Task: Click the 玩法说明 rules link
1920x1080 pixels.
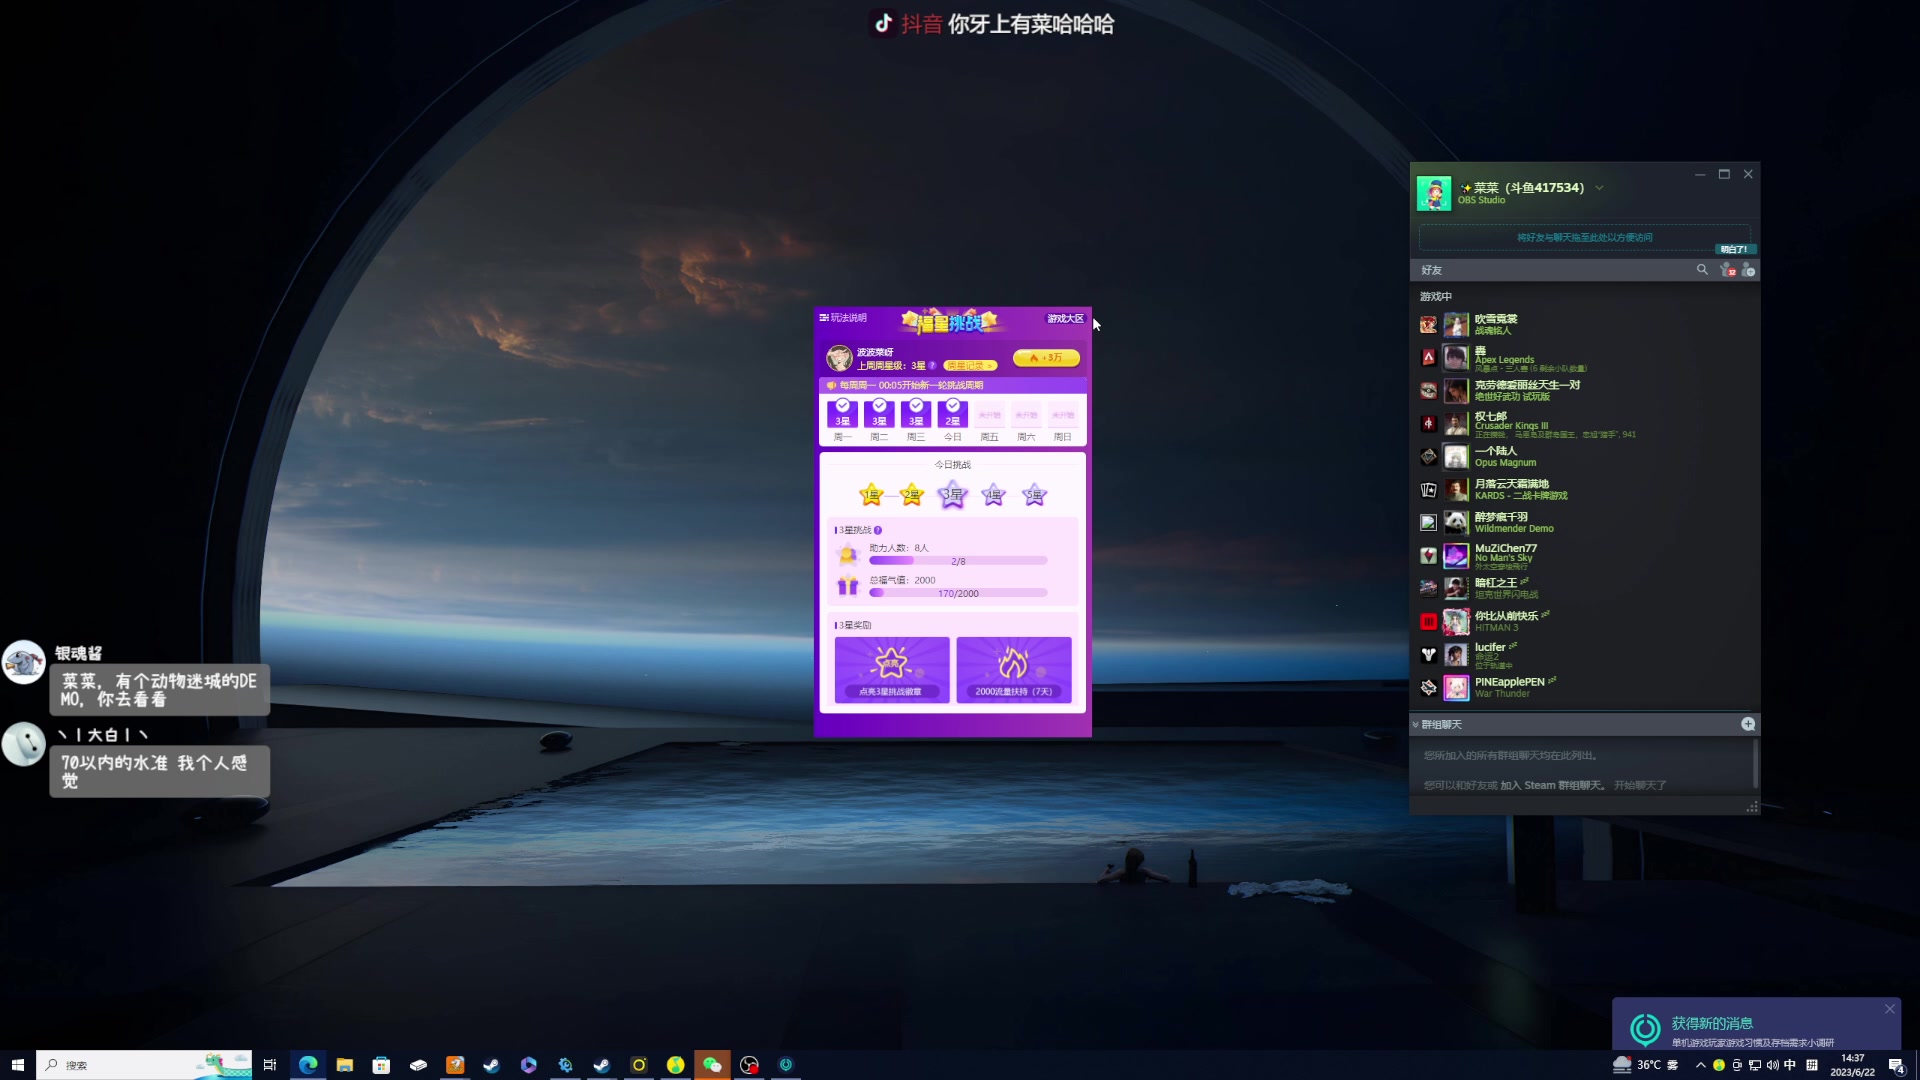Action: [843, 318]
